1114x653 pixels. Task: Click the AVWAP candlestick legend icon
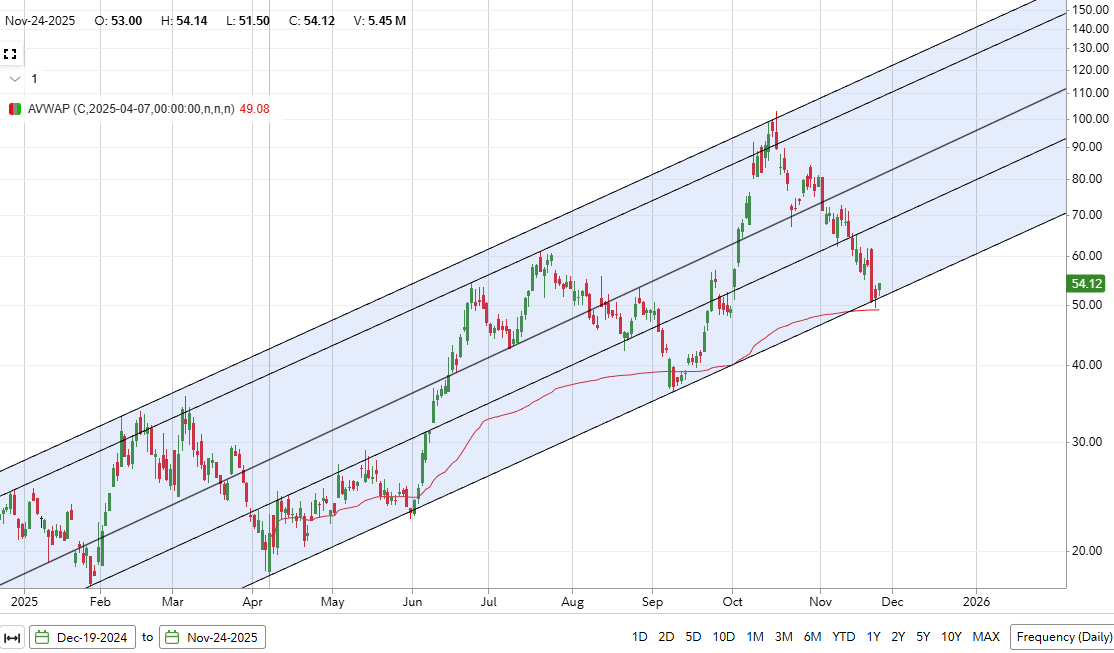(x=14, y=106)
